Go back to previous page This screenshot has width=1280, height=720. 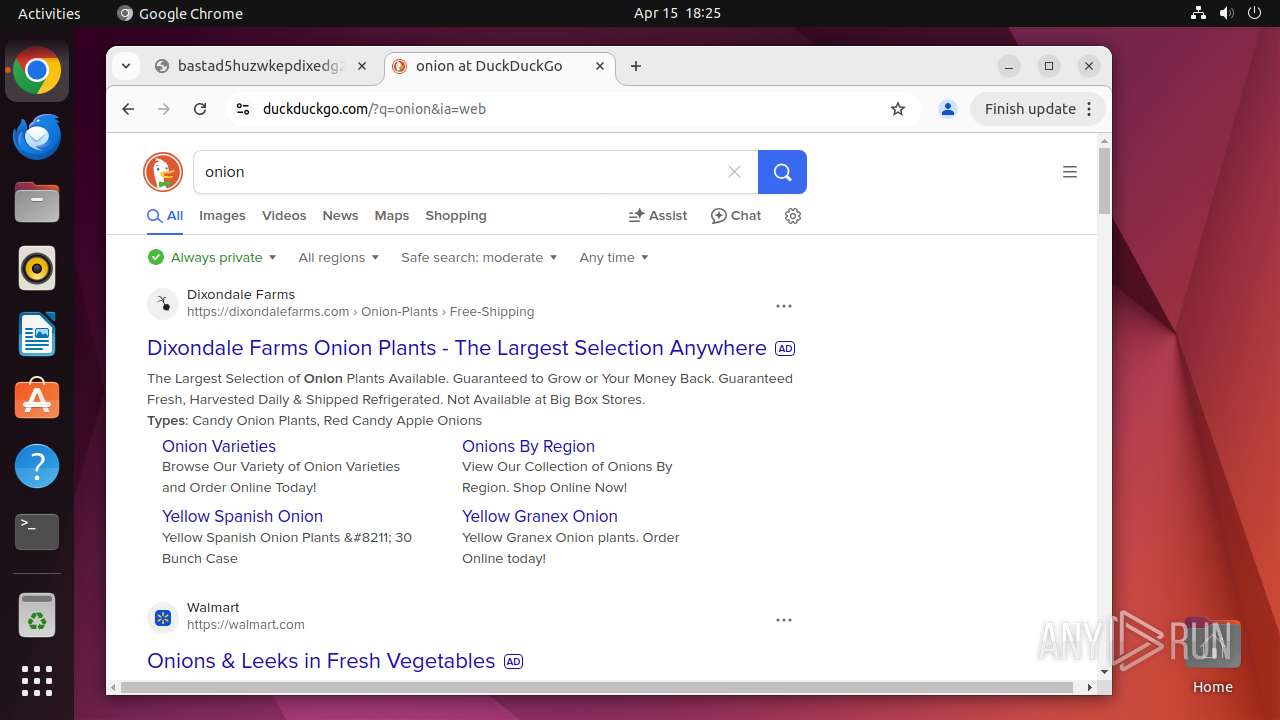128,109
